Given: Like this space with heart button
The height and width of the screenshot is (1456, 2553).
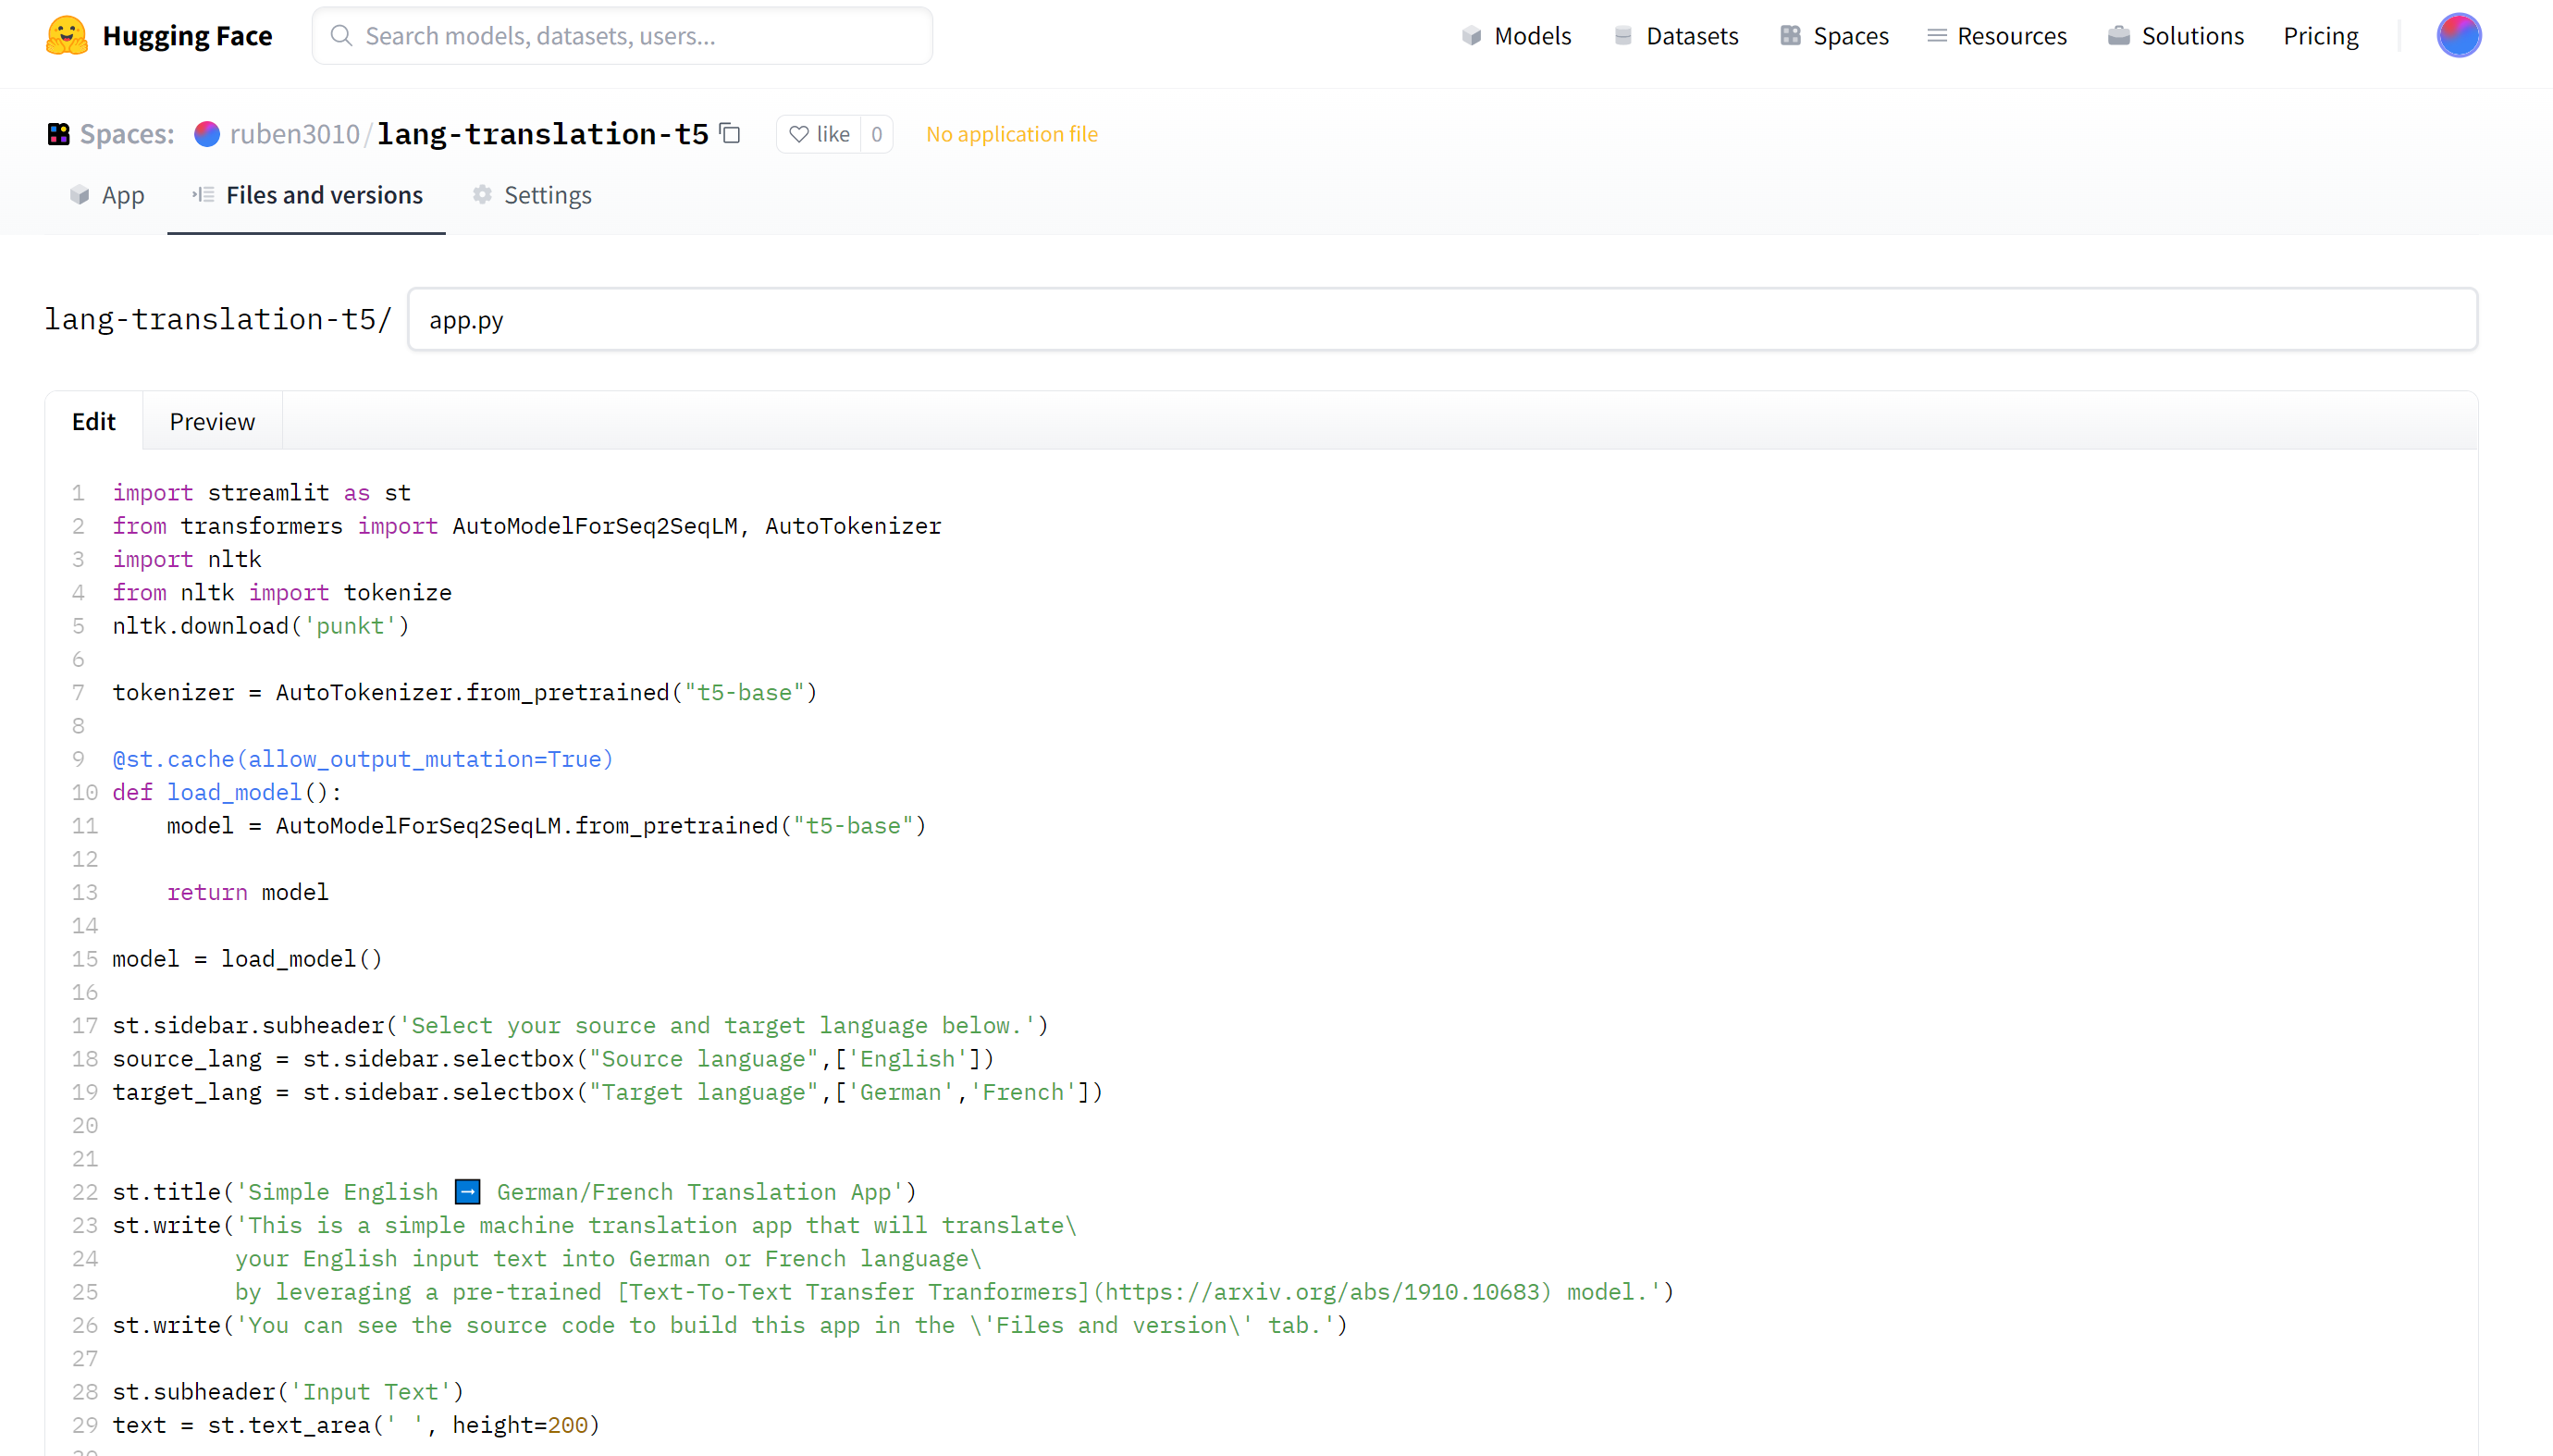Looking at the screenshot, I should click(x=819, y=134).
